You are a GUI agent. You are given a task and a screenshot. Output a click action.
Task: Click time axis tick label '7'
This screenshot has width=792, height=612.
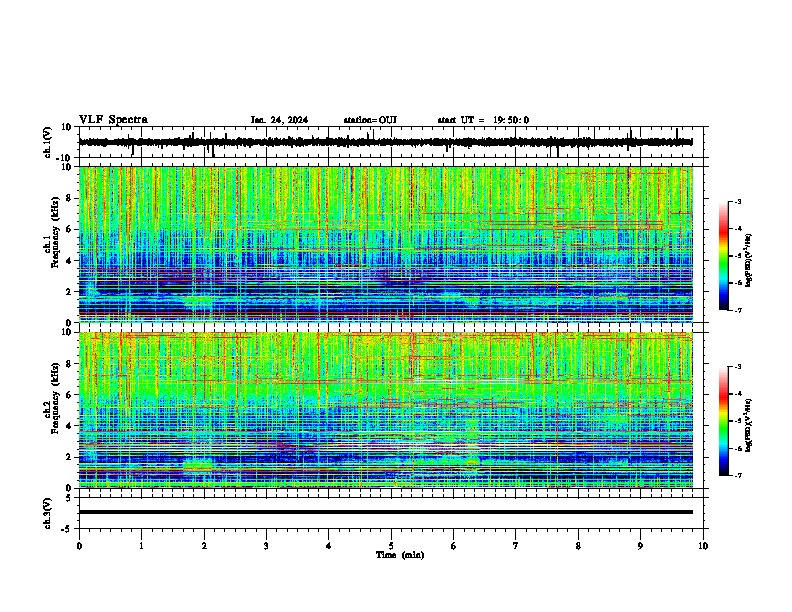click(516, 546)
